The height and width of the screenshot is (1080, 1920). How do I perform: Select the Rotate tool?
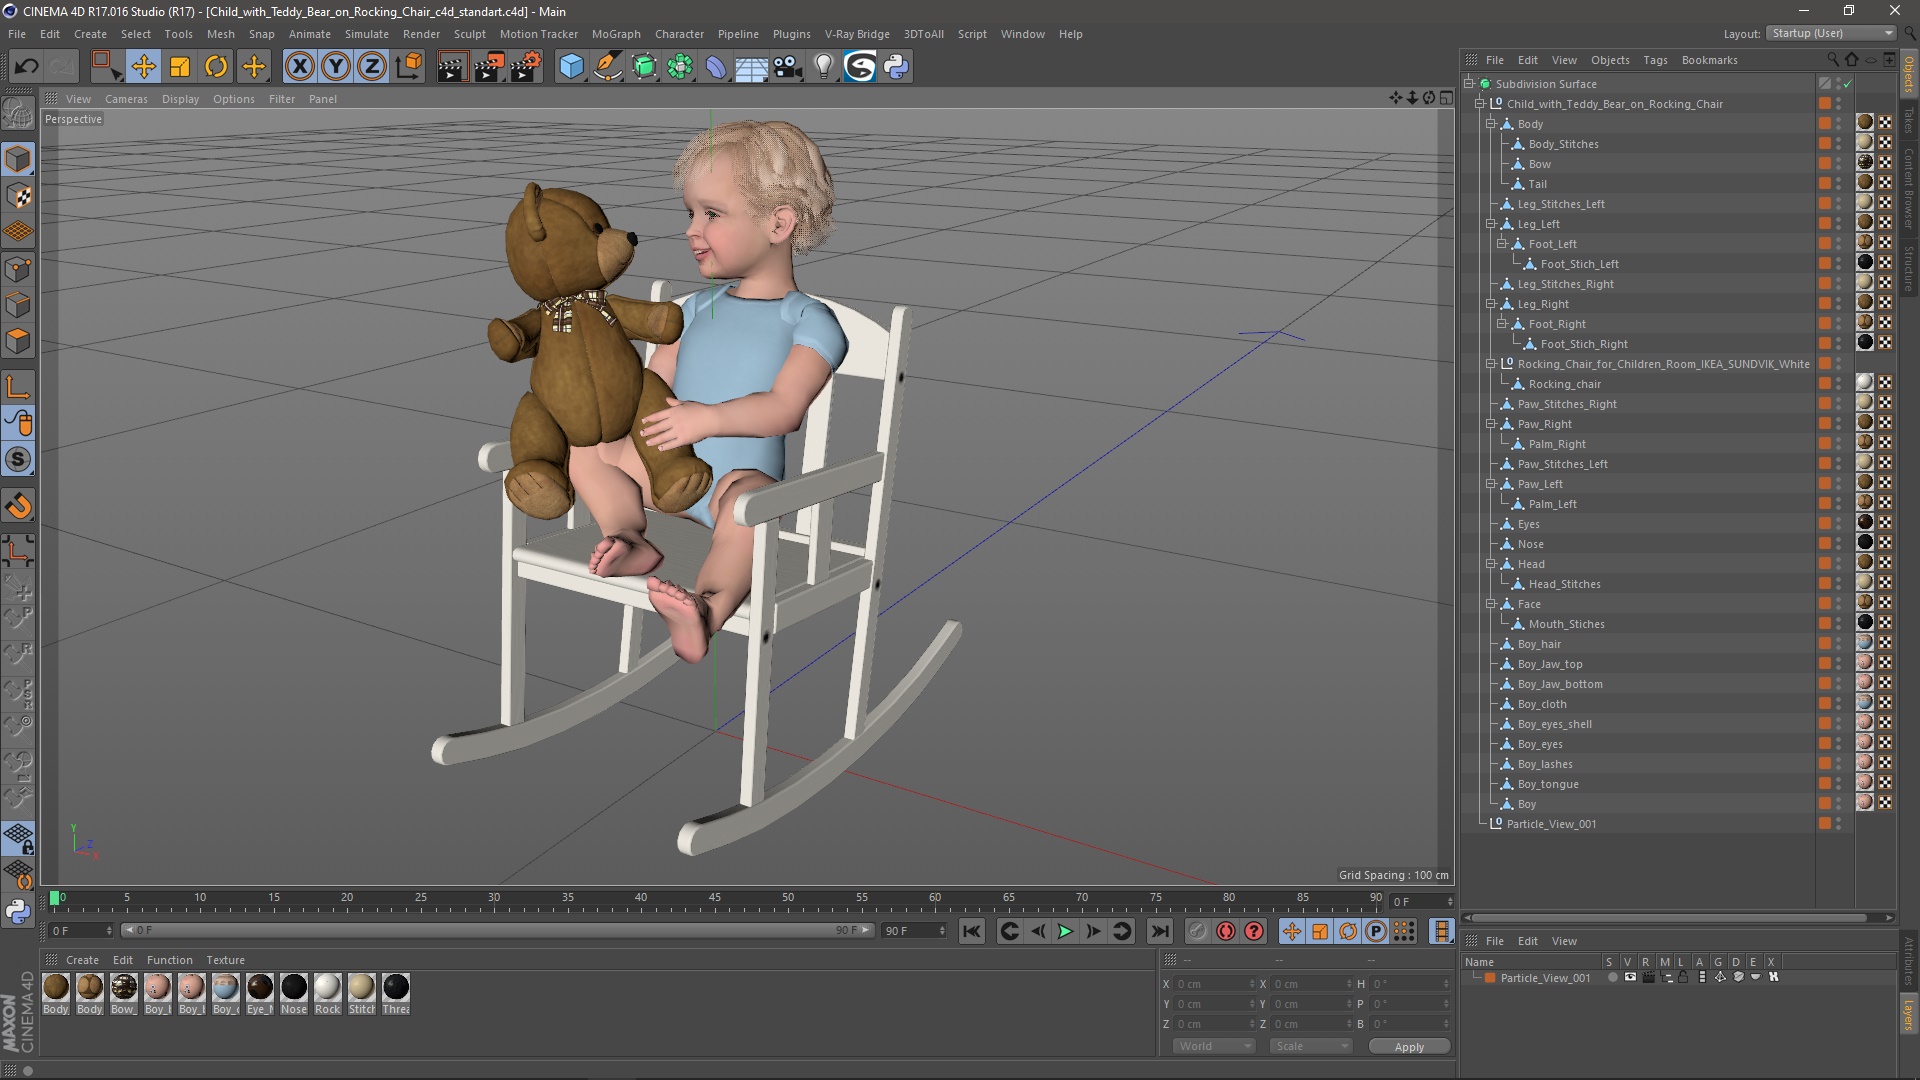click(216, 67)
